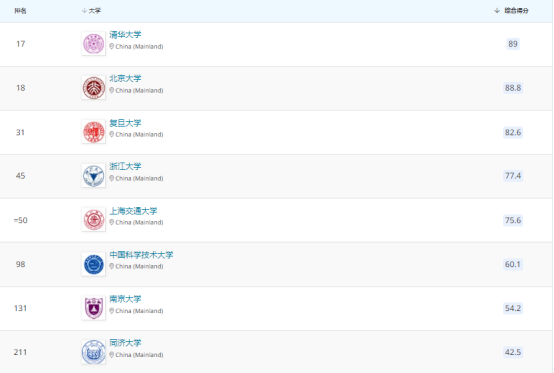The height and width of the screenshot is (373, 554).
Task: Click China (Mainland) text under 清华大学
Action: (139, 46)
